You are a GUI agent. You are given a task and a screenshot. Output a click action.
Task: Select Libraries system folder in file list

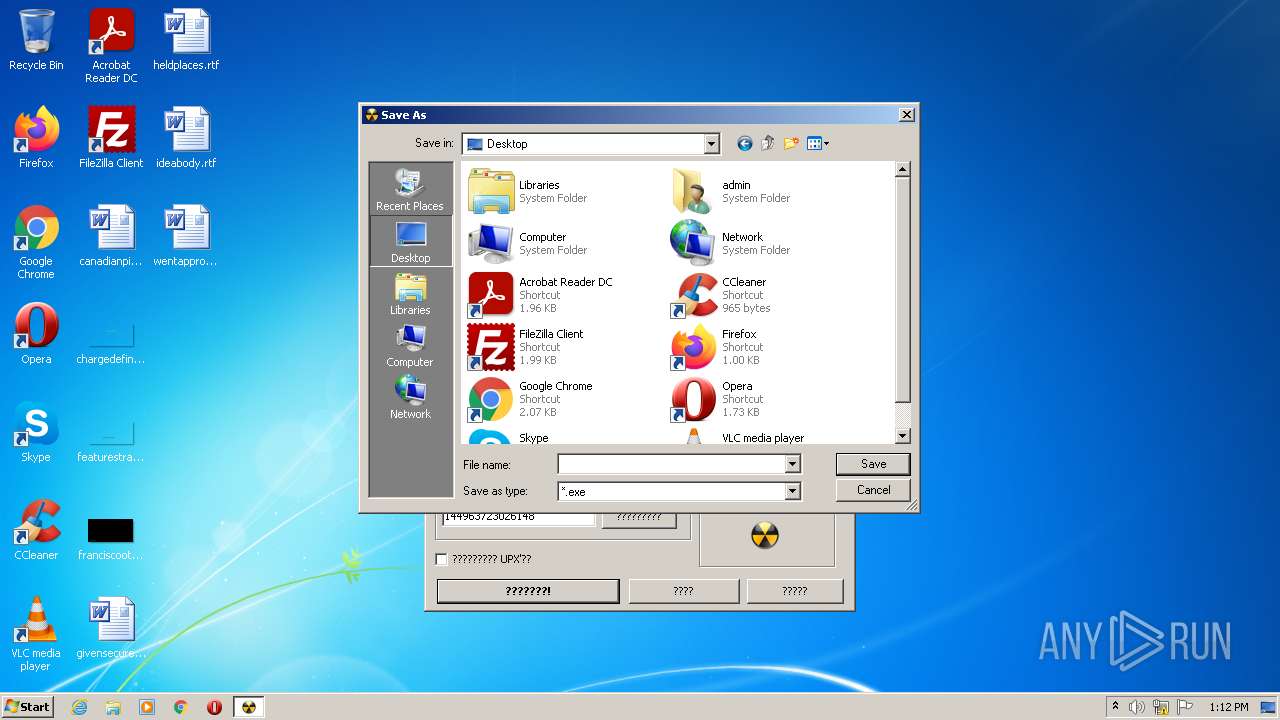(x=528, y=191)
